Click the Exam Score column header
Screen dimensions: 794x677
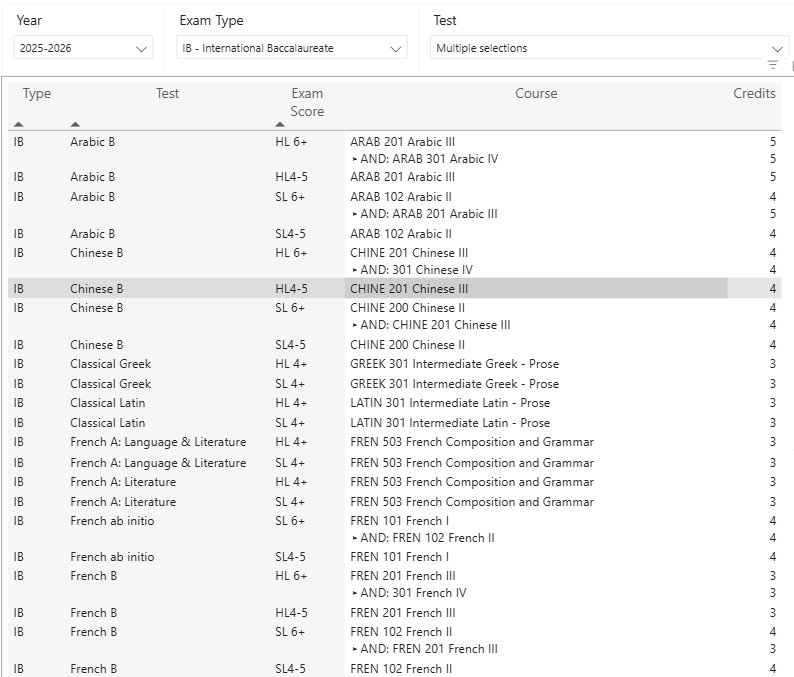point(307,102)
